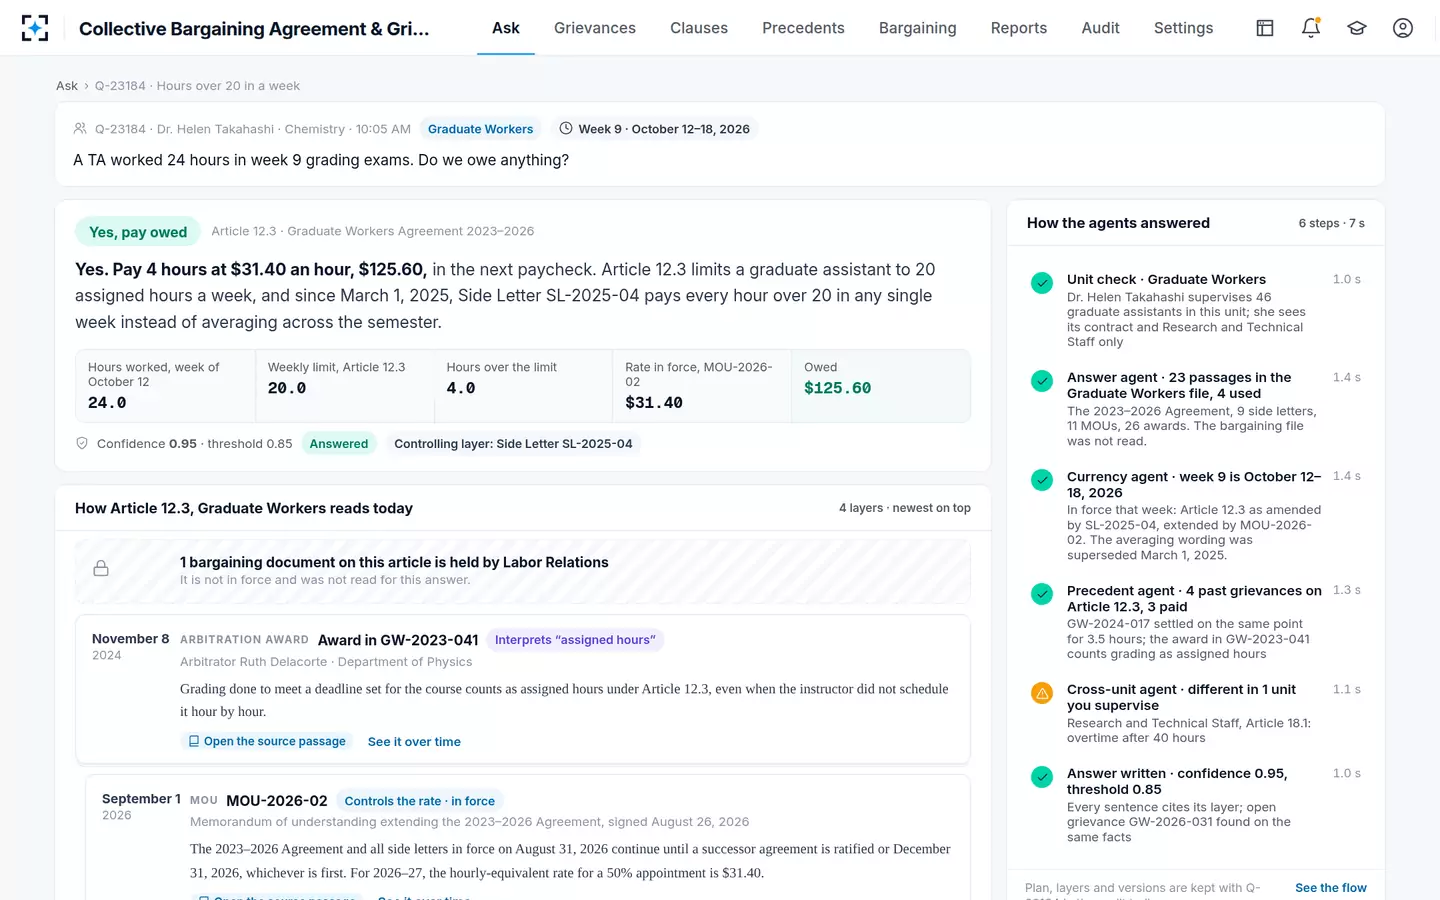Open the Grievances tab

tap(595, 28)
